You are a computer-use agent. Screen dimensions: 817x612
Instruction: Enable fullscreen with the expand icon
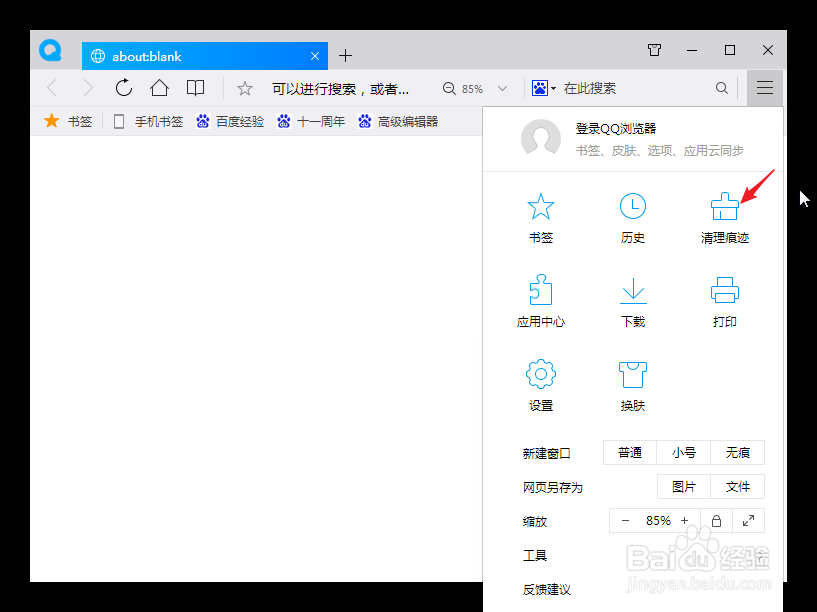click(748, 520)
